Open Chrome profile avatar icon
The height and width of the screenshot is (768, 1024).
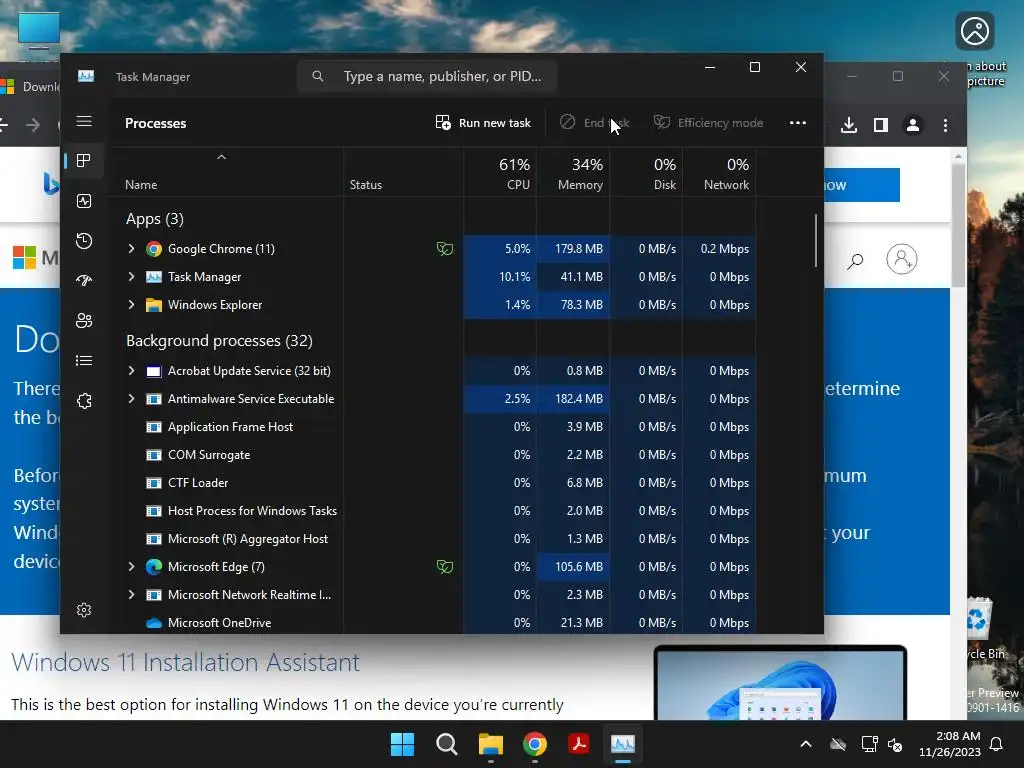coord(912,125)
